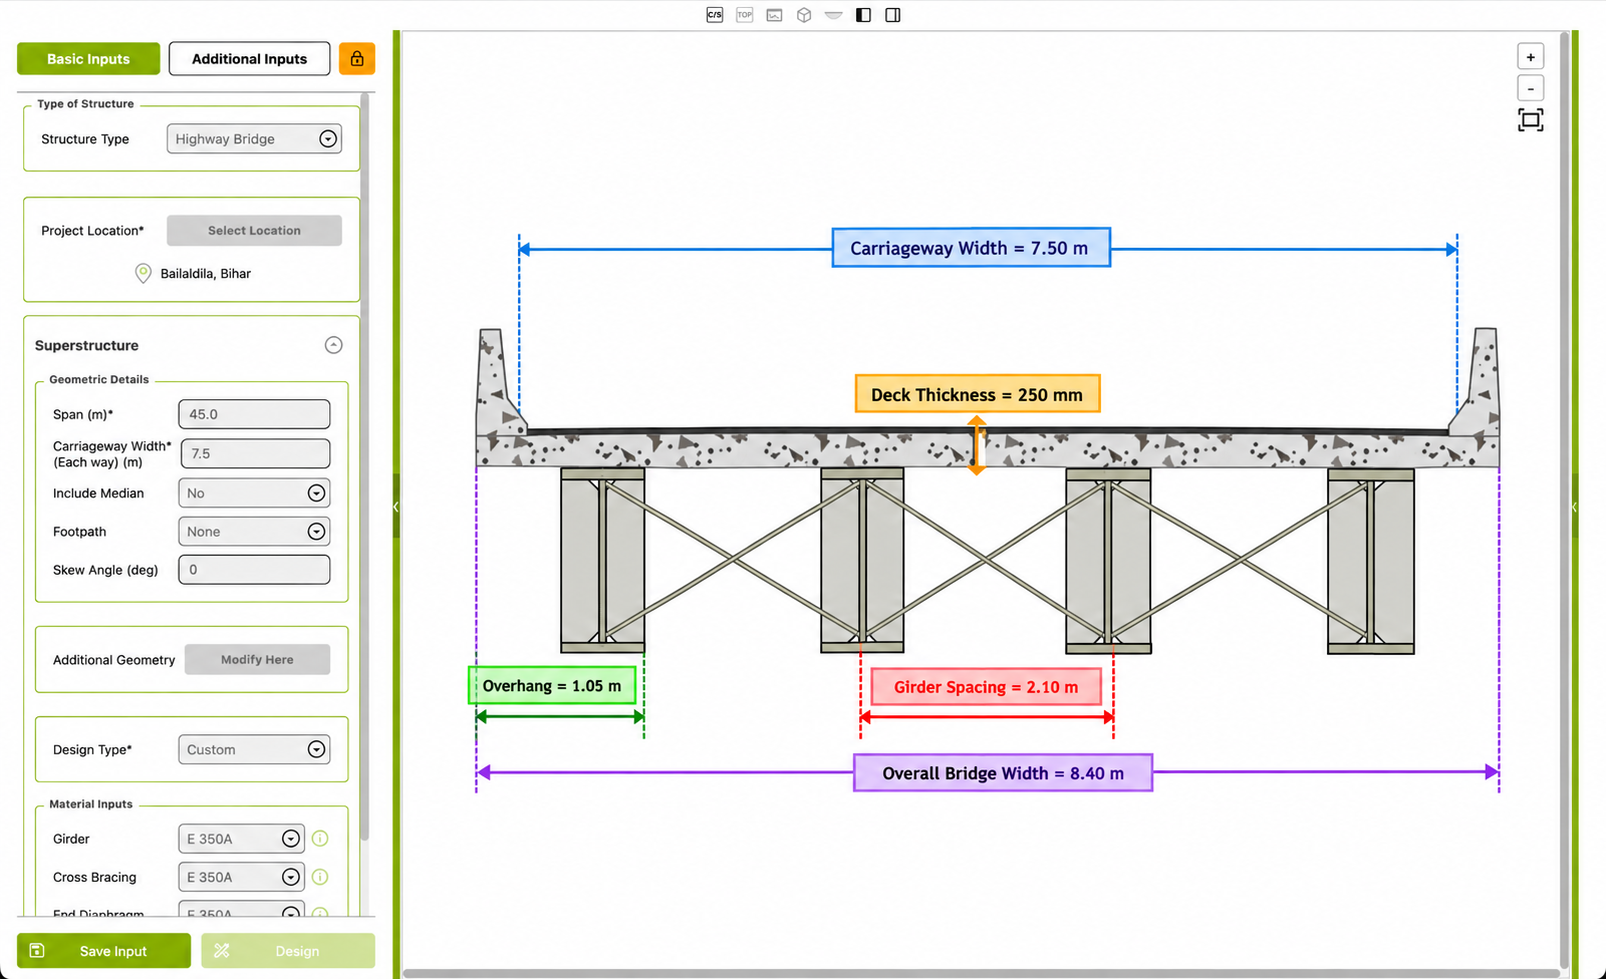The height and width of the screenshot is (979, 1606).
Task: Click the Overall Bridge Width = 8.40 m label
Action: point(1003,773)
